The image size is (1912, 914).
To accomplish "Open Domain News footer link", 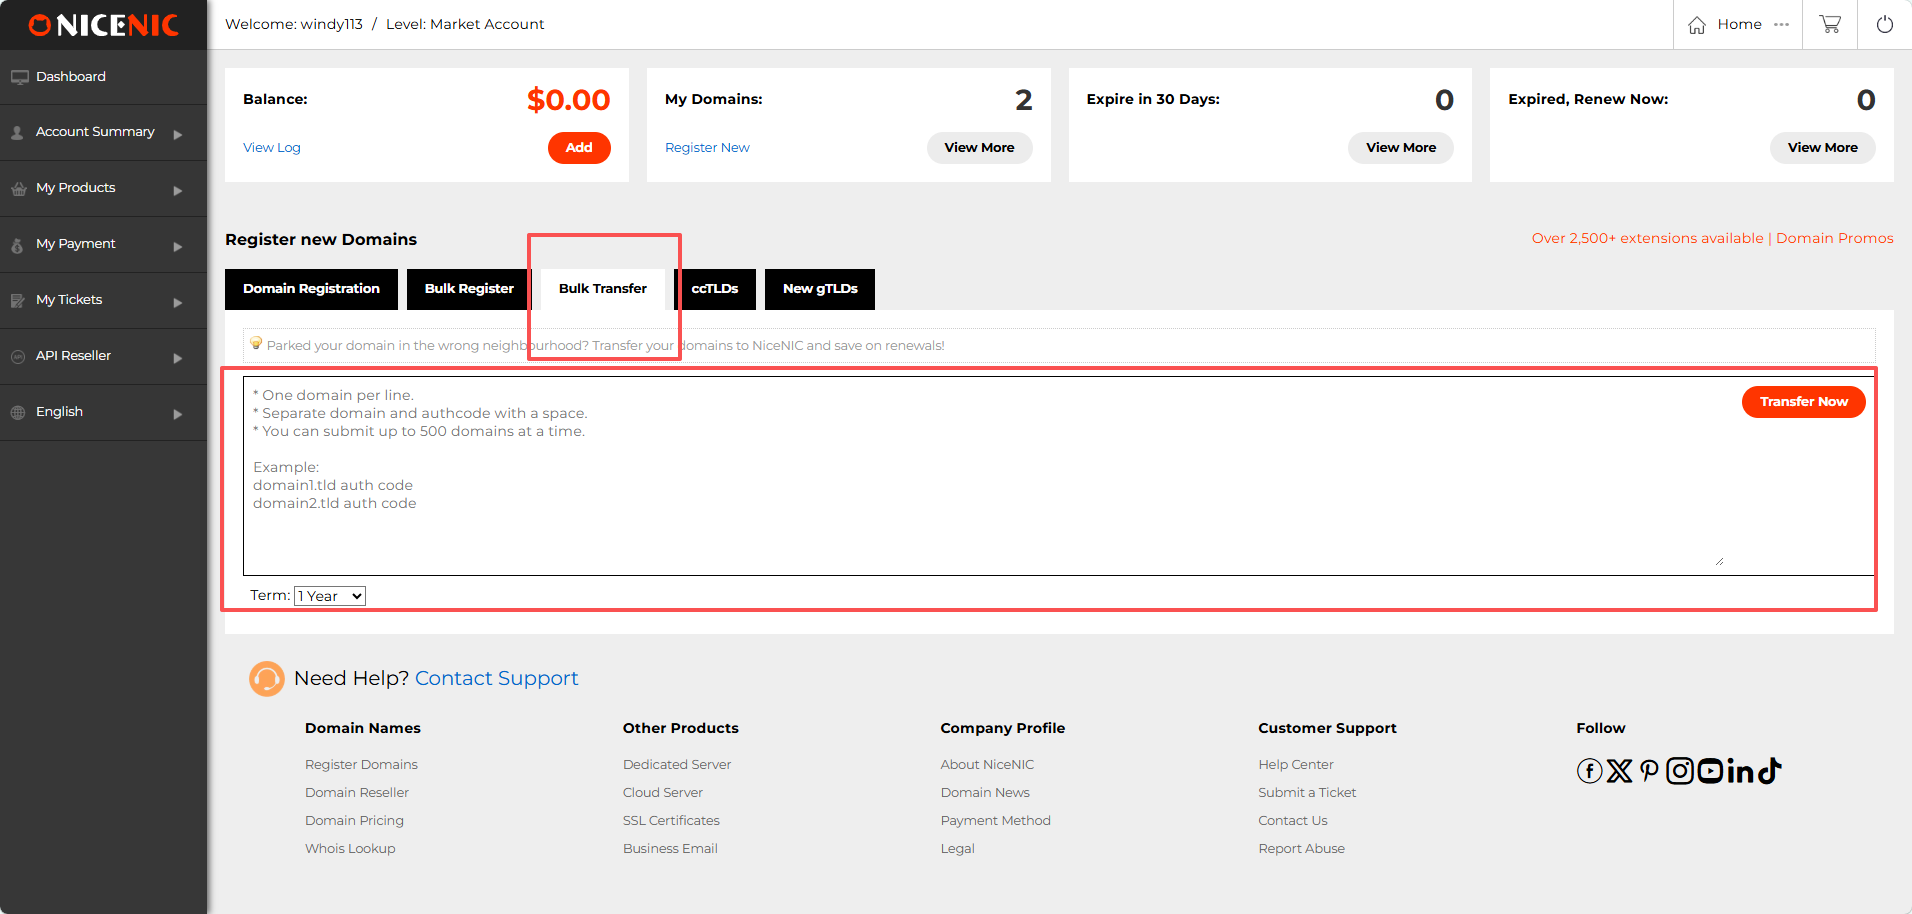I will tap(985, 793).
